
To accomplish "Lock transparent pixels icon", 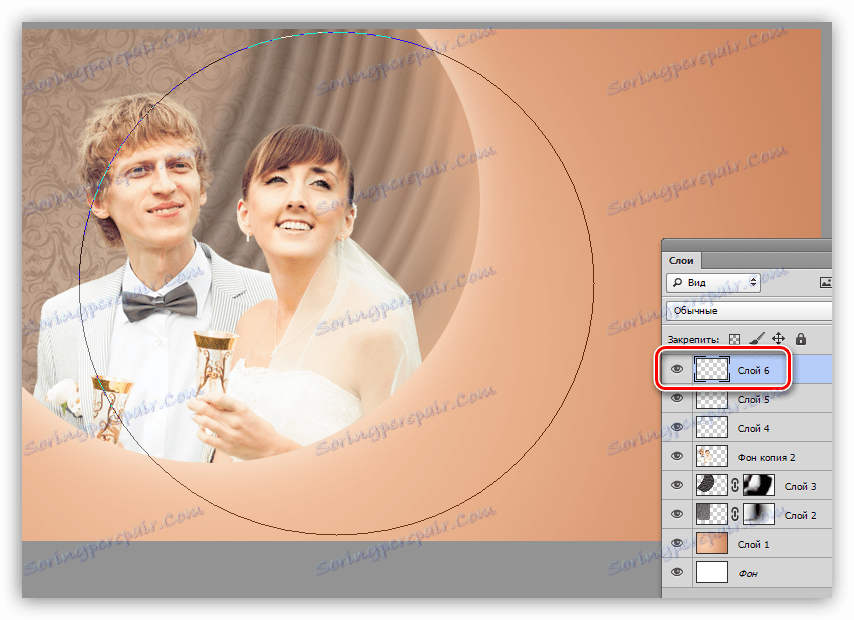I will click(x=735, y=339).
